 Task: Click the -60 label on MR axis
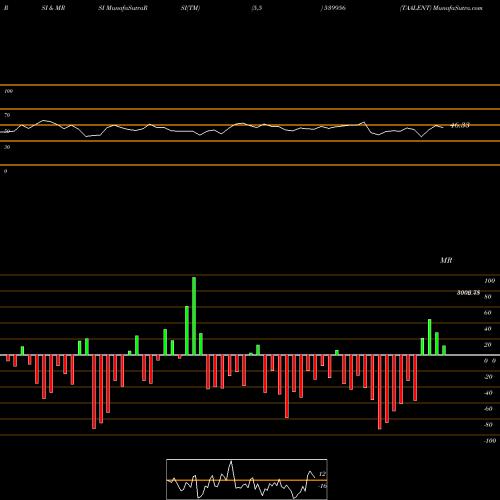pos(488,409)
